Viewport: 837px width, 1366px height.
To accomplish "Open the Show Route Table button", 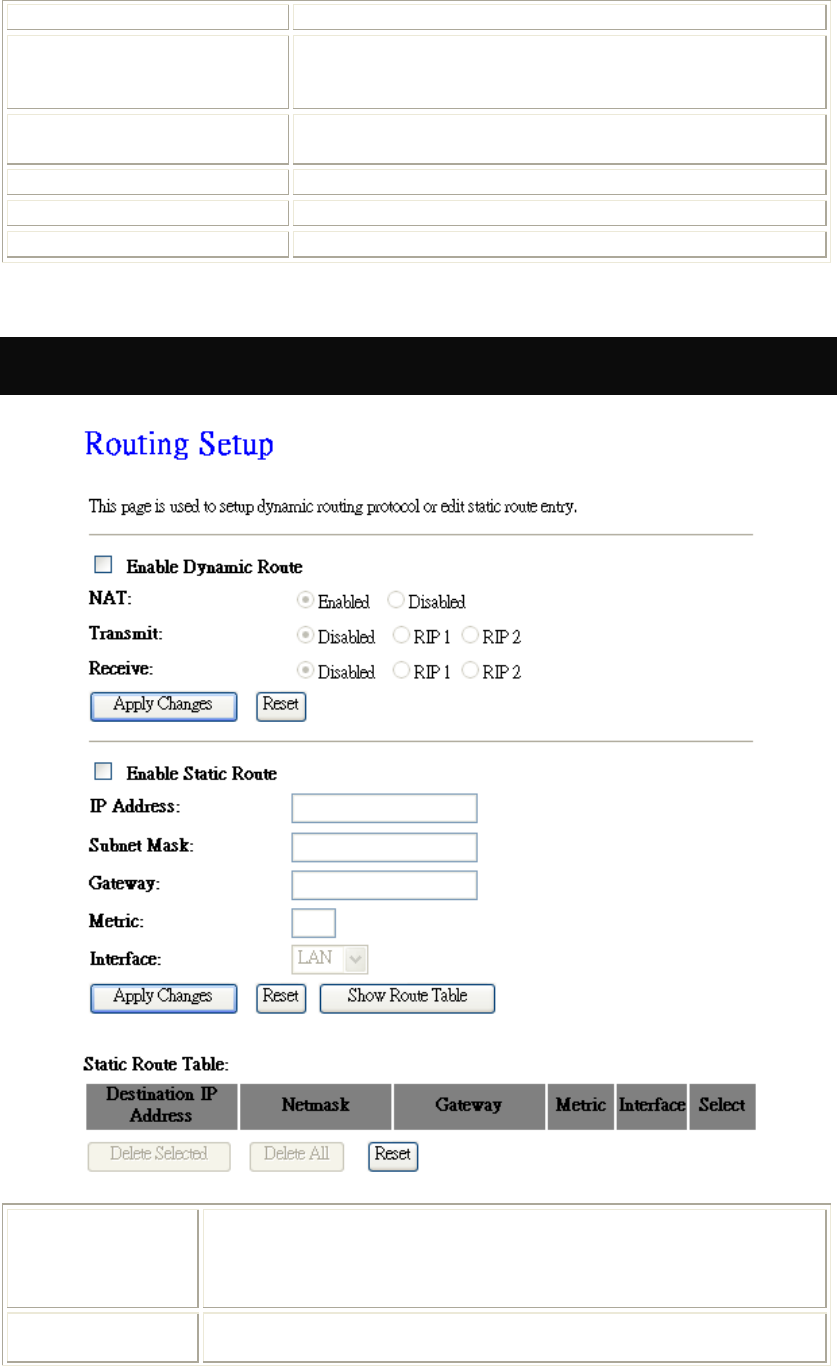I will [x=407, y=997].
